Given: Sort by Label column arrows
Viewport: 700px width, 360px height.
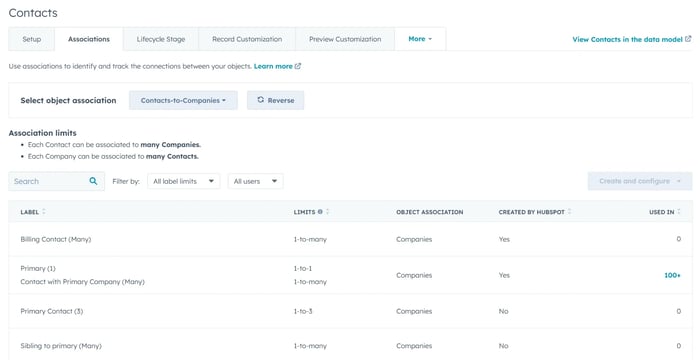Looking at the screenshot, I should coord(44,212).
